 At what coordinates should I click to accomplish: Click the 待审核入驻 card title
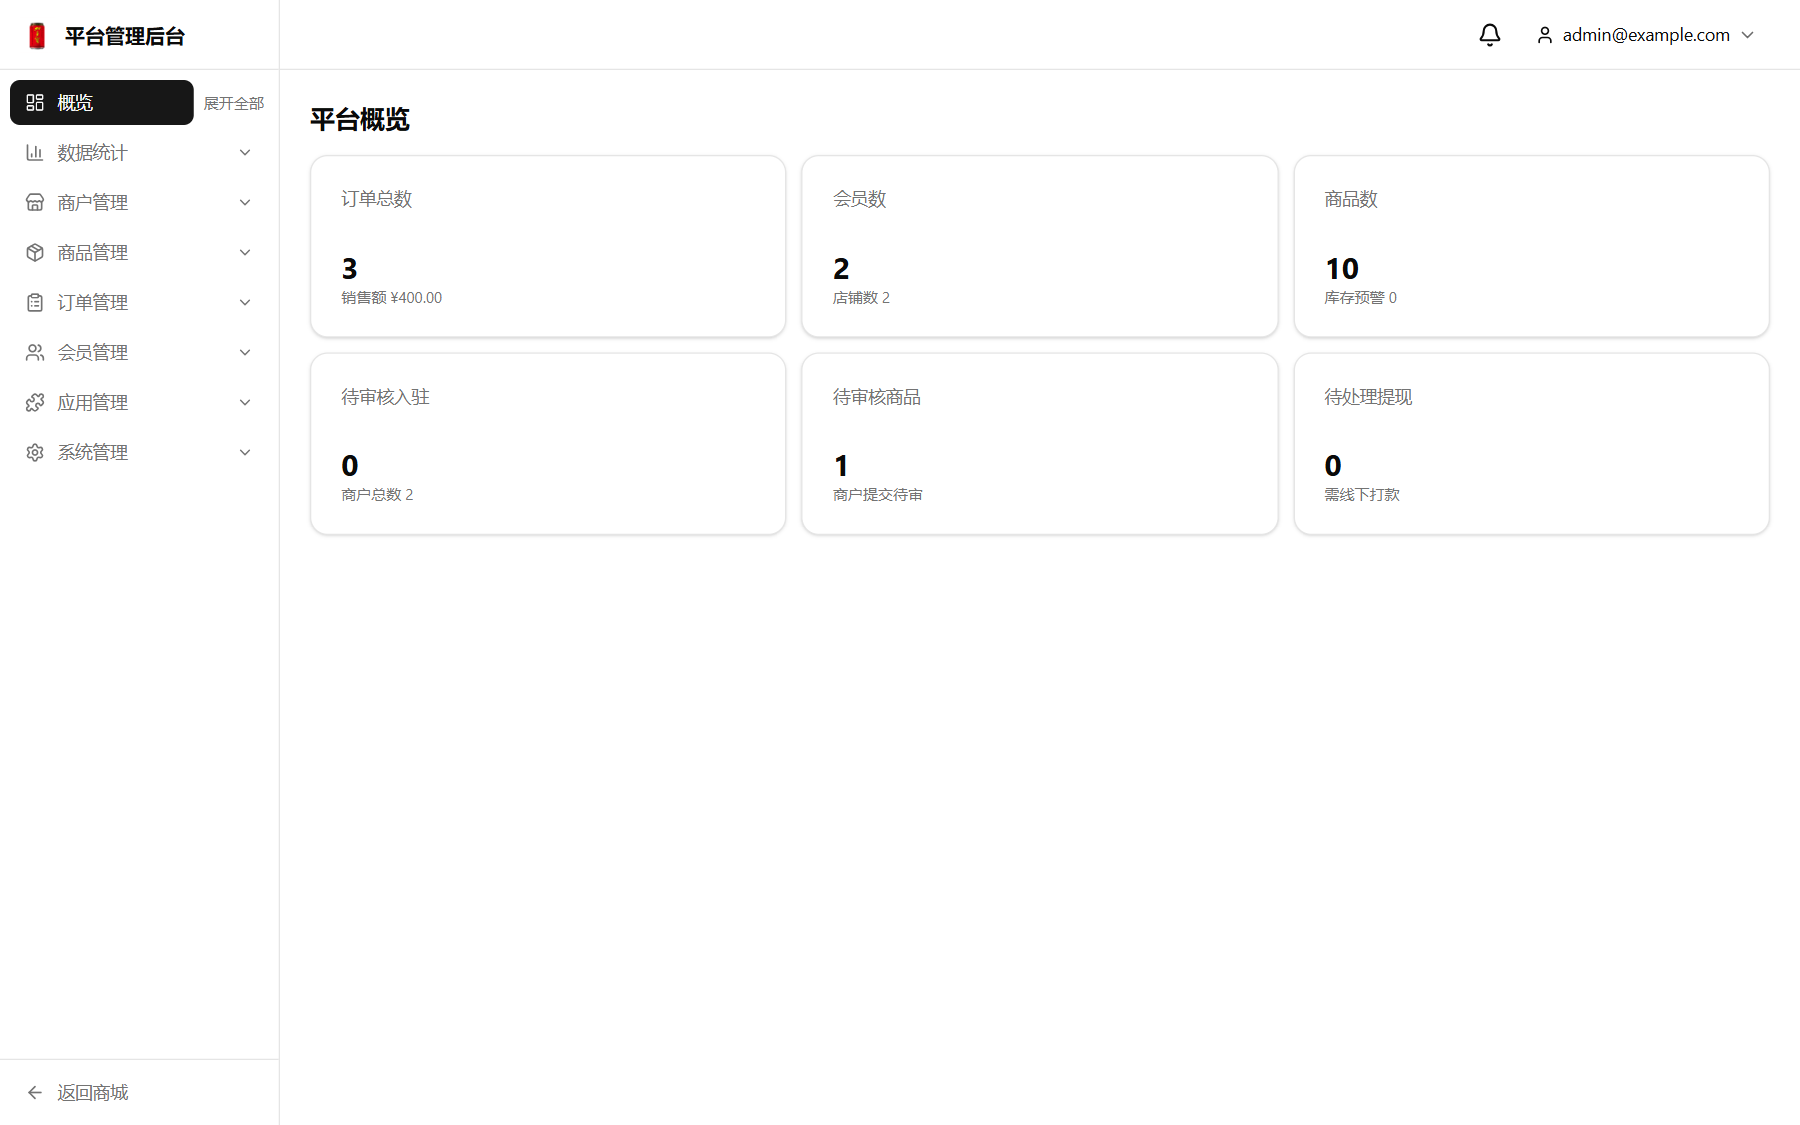click(386, 397)
